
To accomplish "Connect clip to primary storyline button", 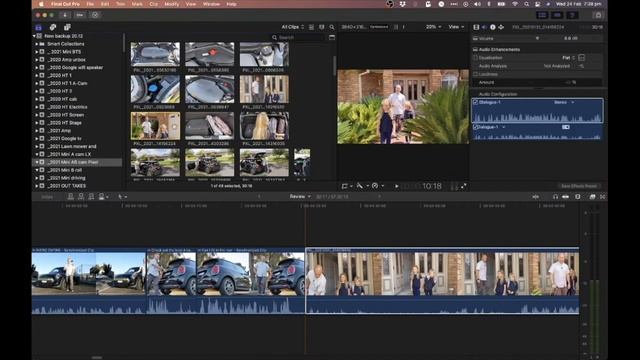I will coord(71,197).
